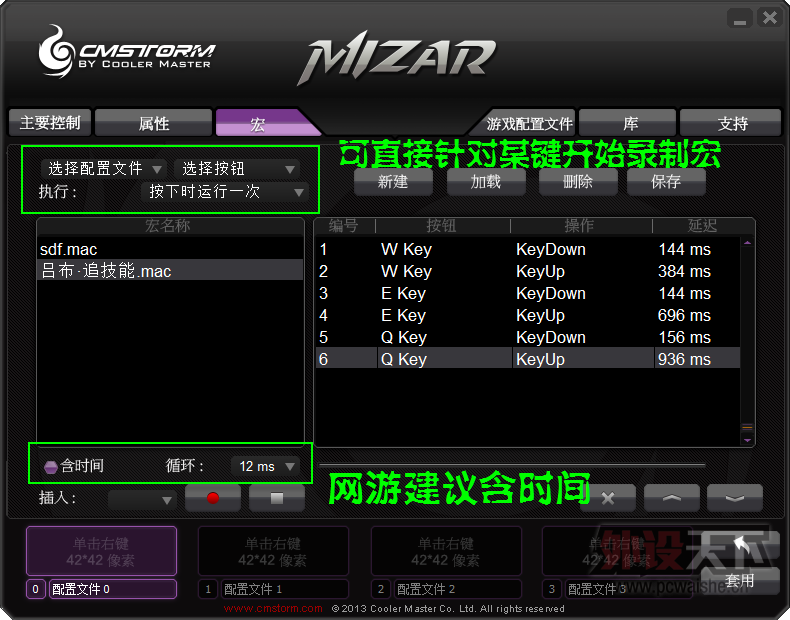This screenshot has width=790, height=620.
Task: Delete selected step with X icon button
Action: 608,498
